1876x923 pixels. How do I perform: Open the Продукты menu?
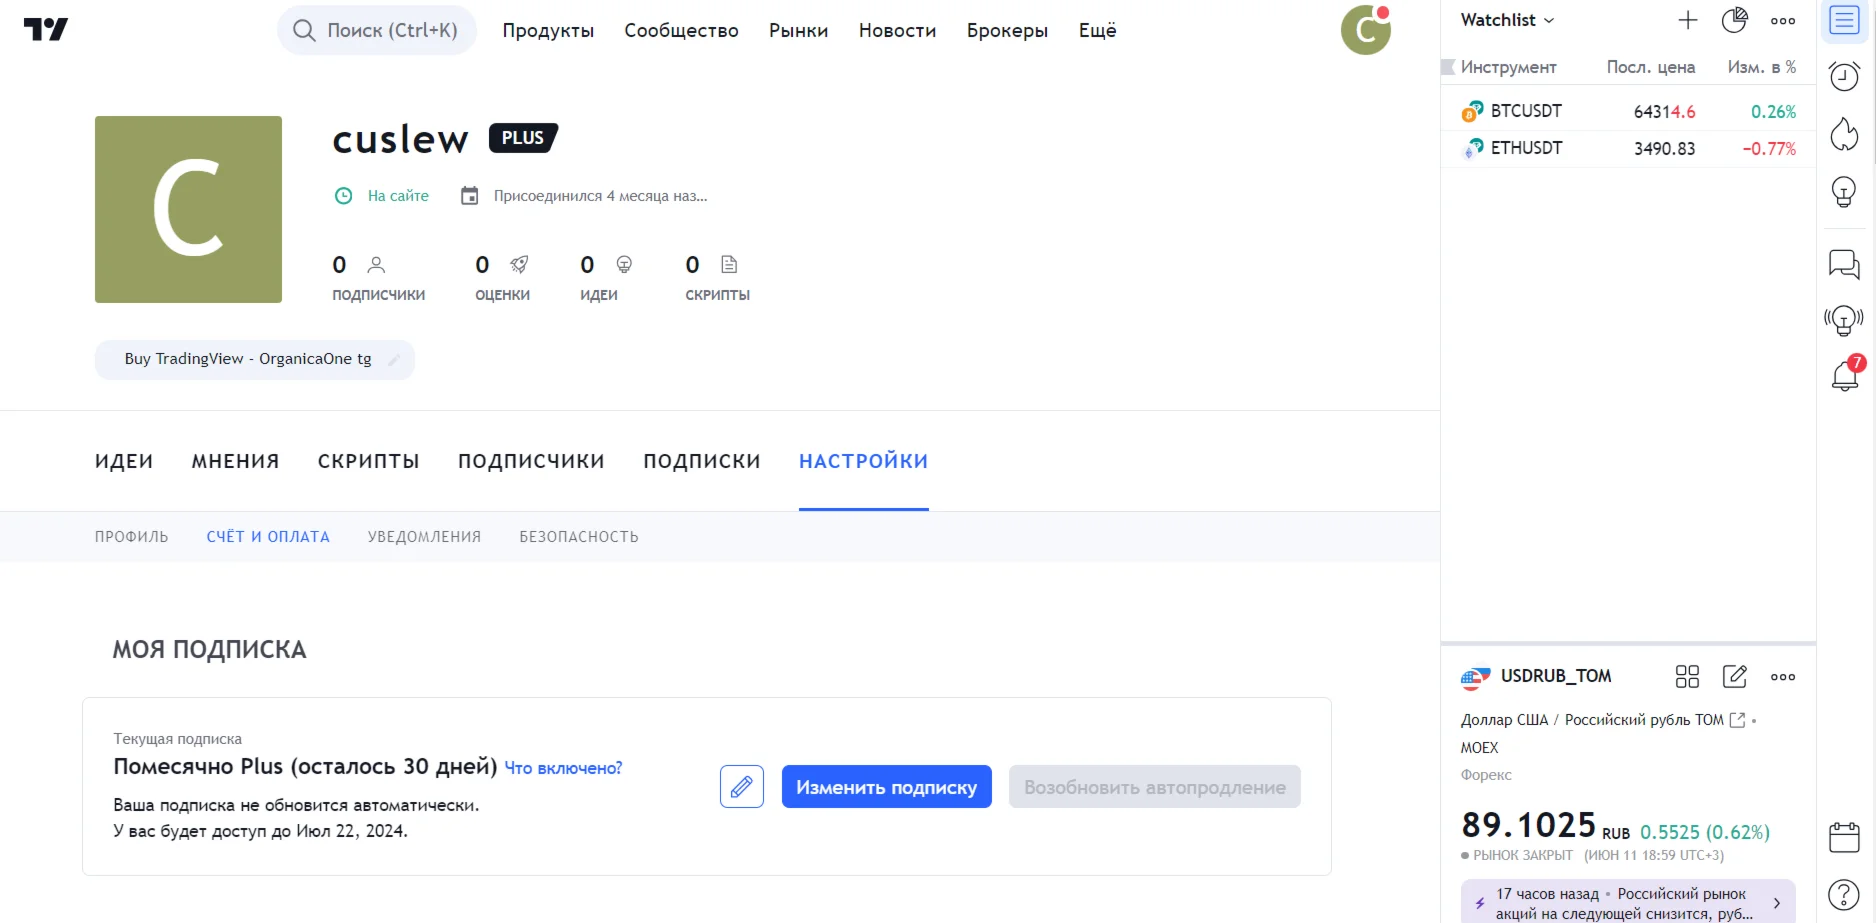click(x=548, y=31)
